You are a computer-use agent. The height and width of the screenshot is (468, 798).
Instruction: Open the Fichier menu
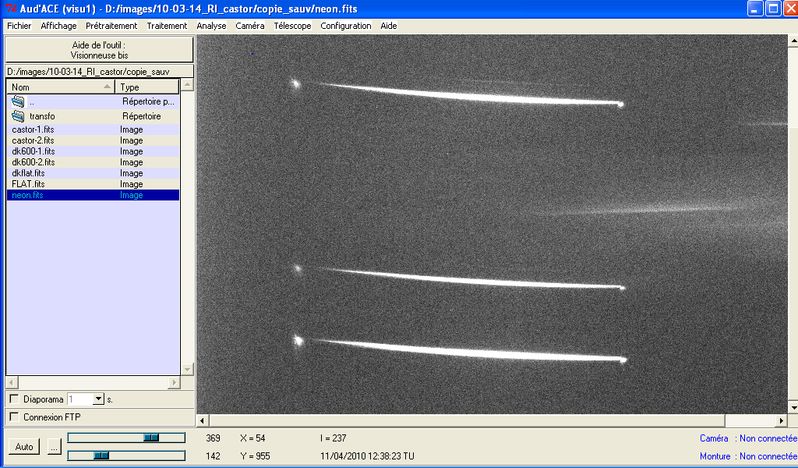19,26
